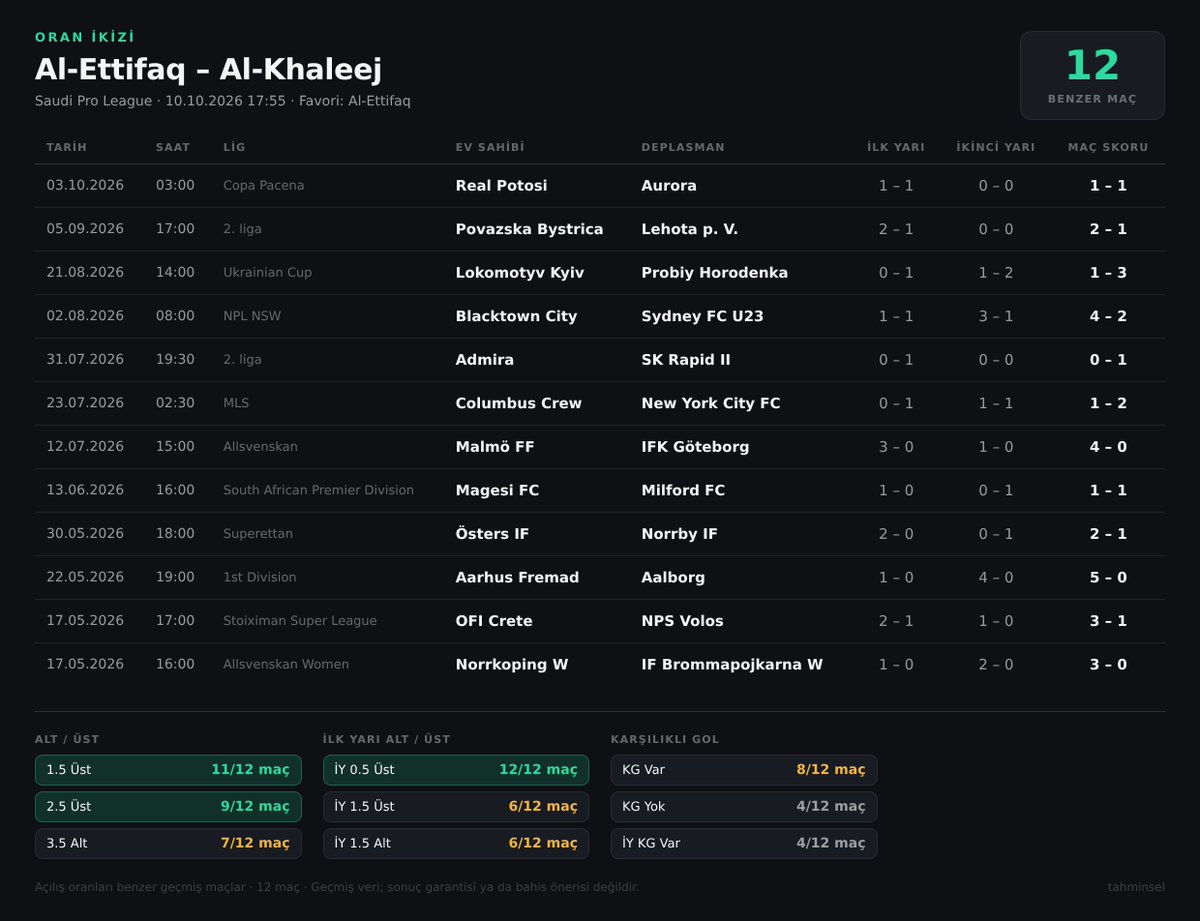
Task: Click the Stoiximan Super League league name
Action: tap(300, 621)
